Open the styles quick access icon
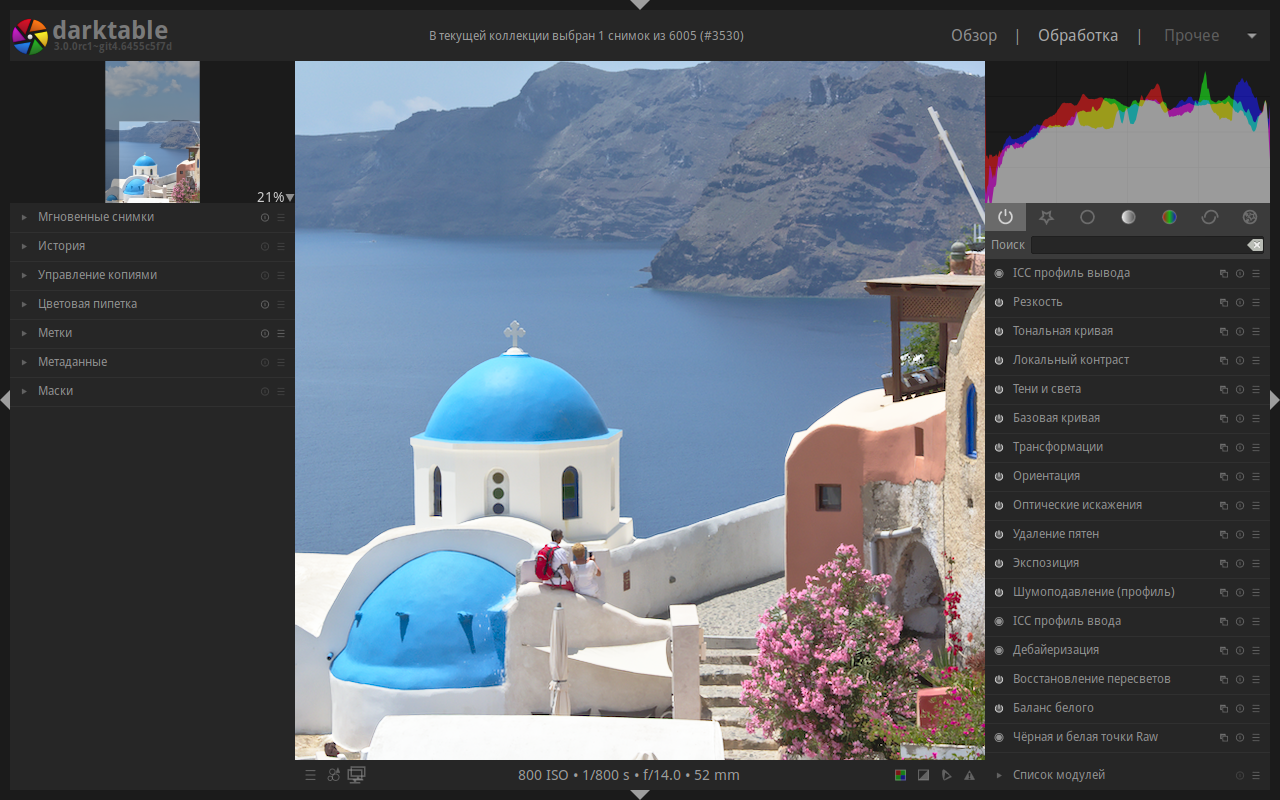This screenshot has height=800, width=1280. pyautogui.click(x=333, y=775)
